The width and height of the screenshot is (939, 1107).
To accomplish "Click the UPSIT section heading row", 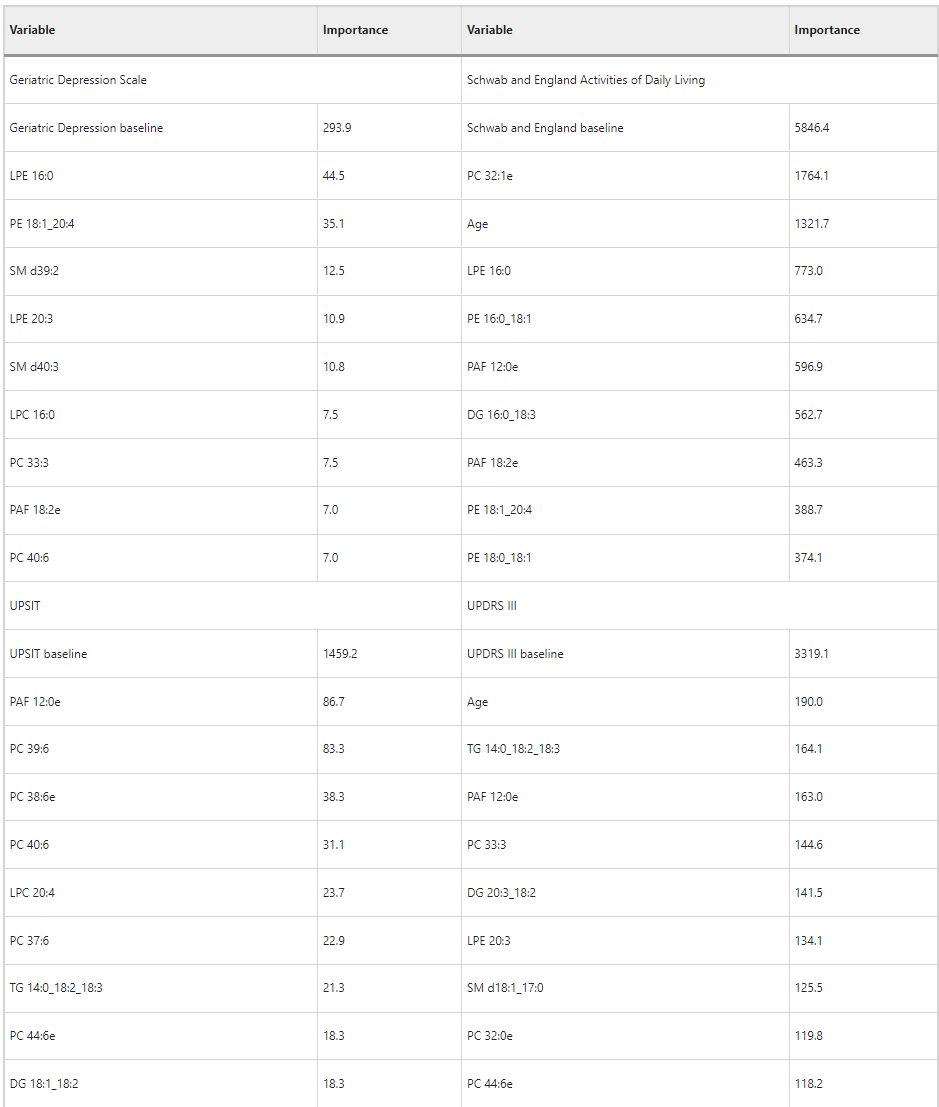I will [25, 606].
